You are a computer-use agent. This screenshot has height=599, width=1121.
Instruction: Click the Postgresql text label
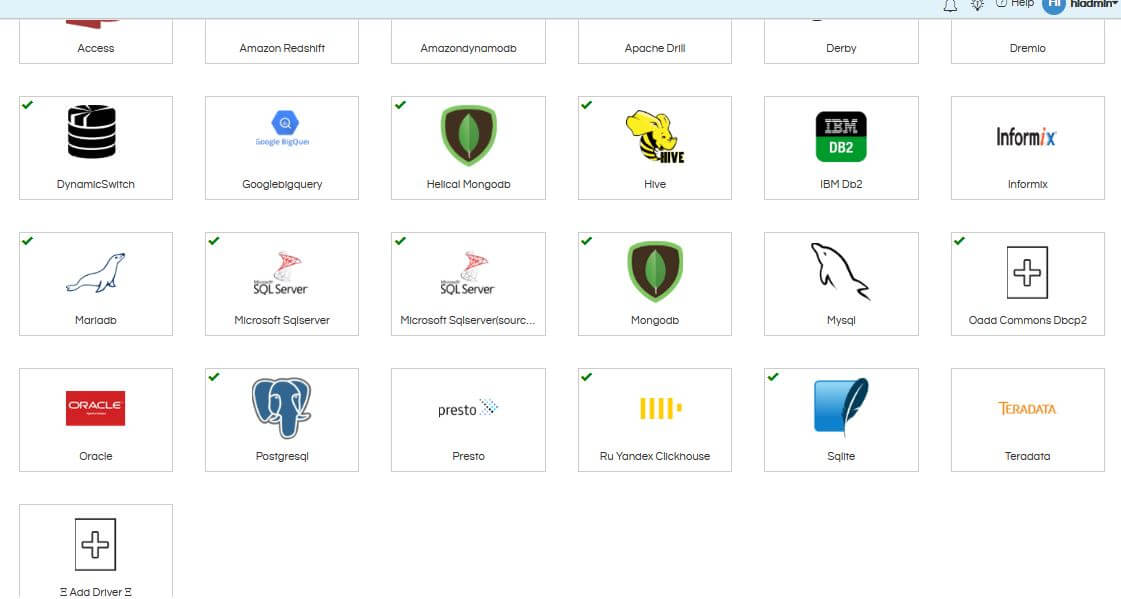click(x=282, y=456)
